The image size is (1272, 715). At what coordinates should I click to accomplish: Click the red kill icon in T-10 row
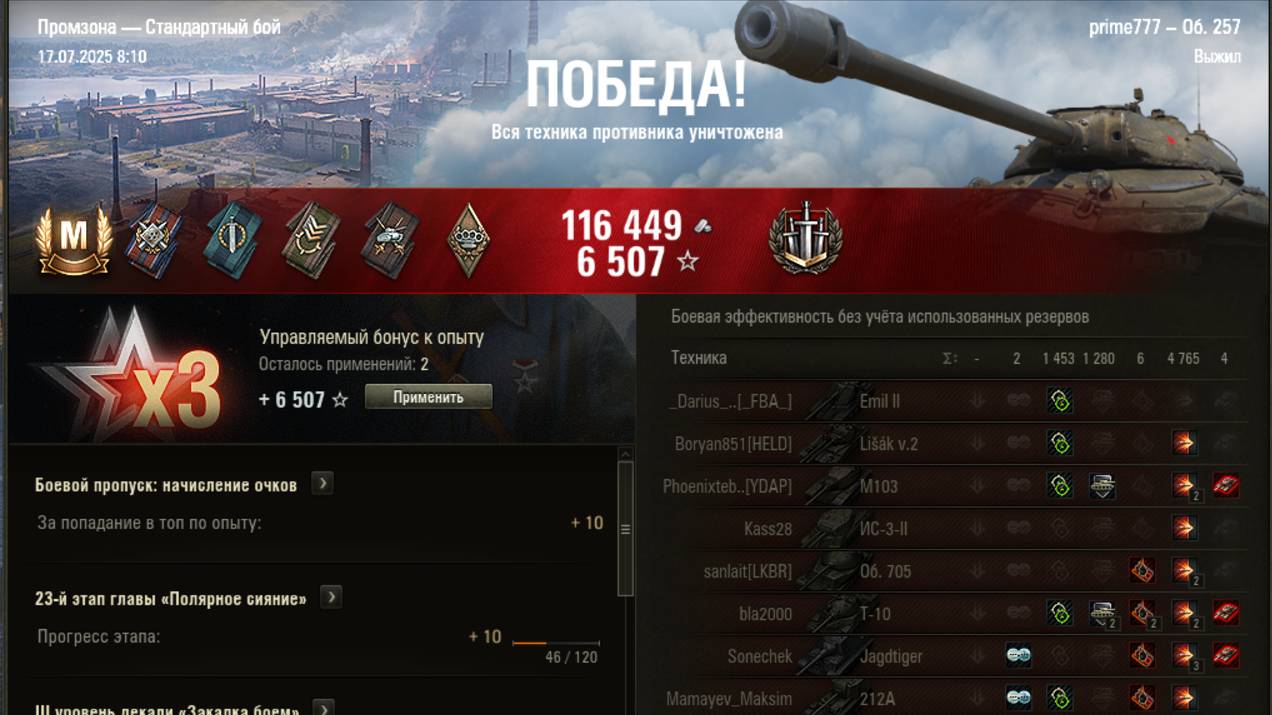pos(1225,613)
